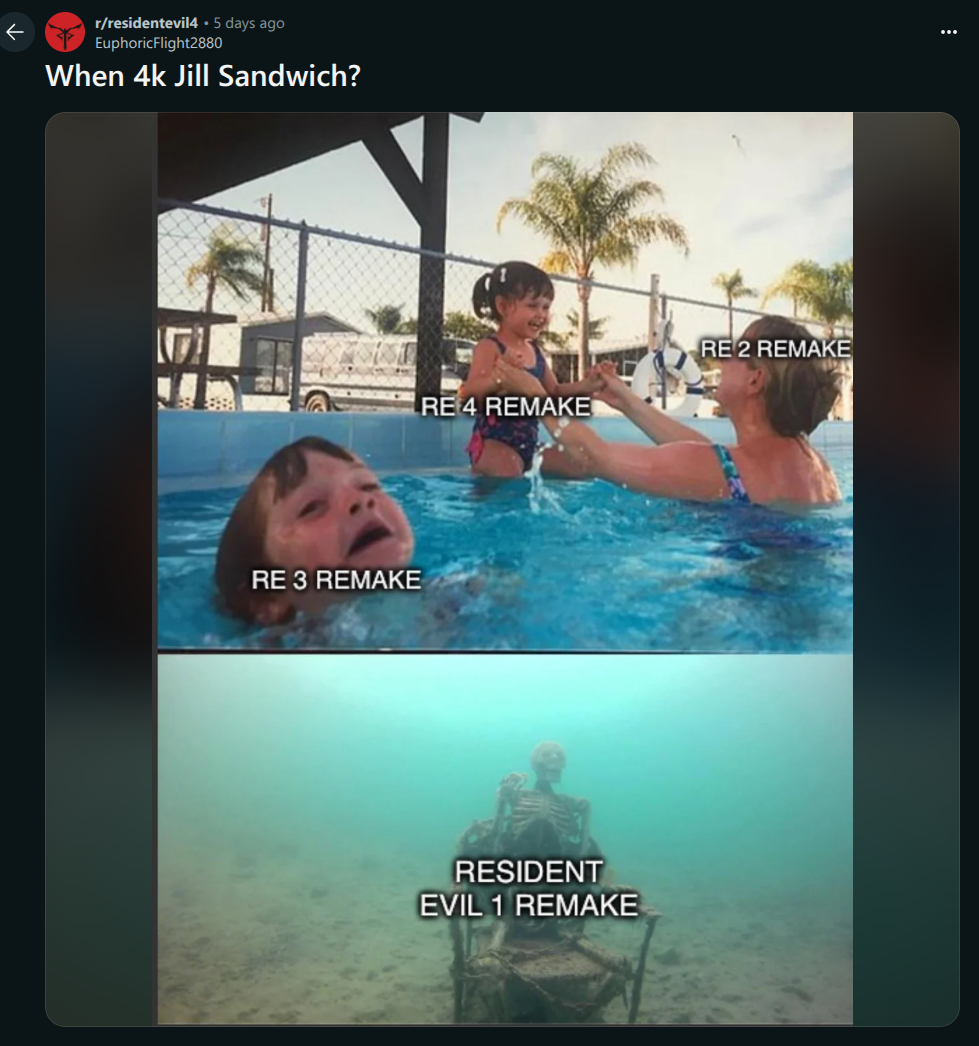
Task: Open EuphoricFlight2880's user profile
Action: [x=159, y=43]
